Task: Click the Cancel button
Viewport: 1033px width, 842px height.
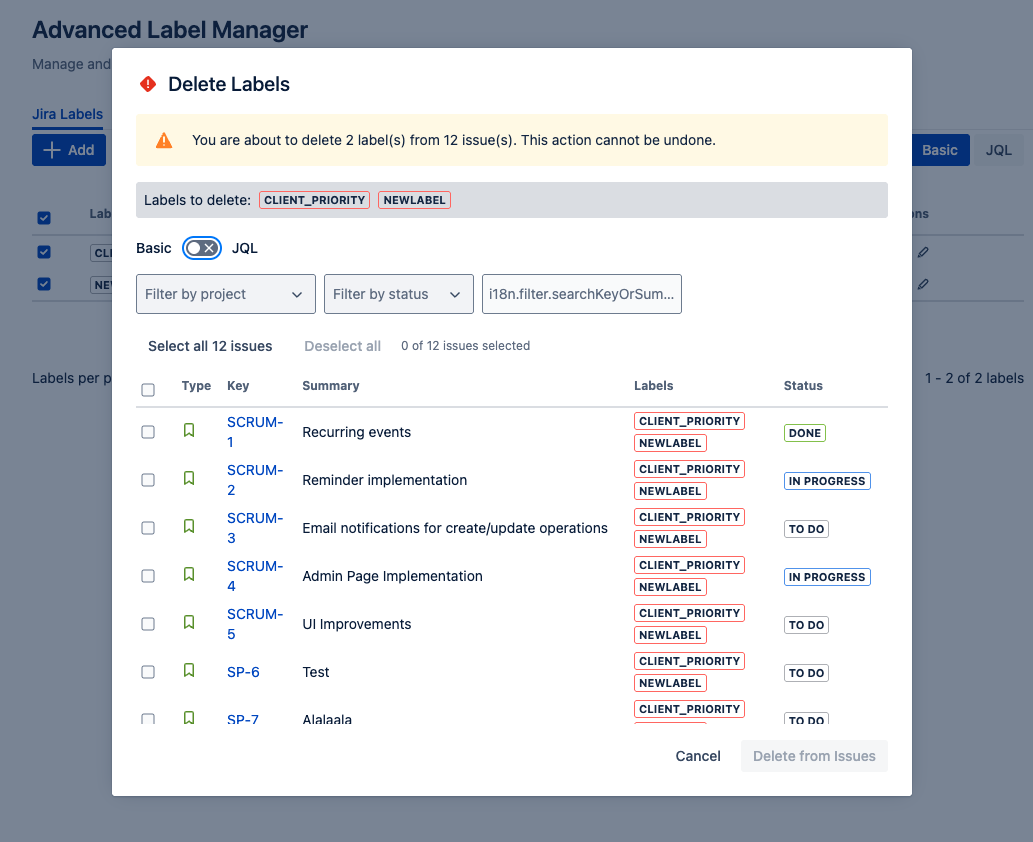Action: coord(697,756)
